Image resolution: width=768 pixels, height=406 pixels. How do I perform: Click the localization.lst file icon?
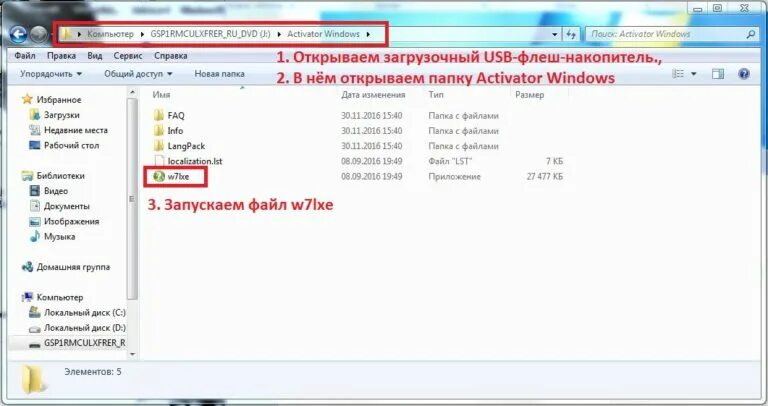pos(159,161)
